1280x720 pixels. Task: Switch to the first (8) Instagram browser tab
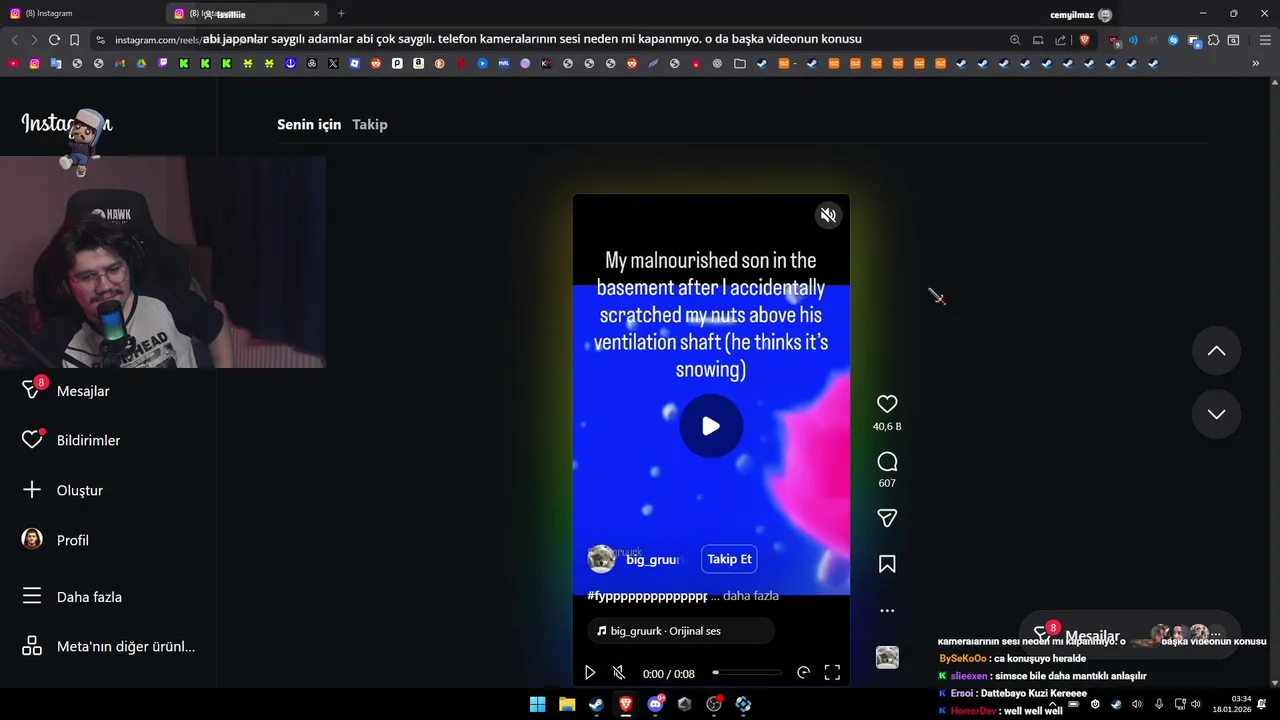[x=82, y=14]
